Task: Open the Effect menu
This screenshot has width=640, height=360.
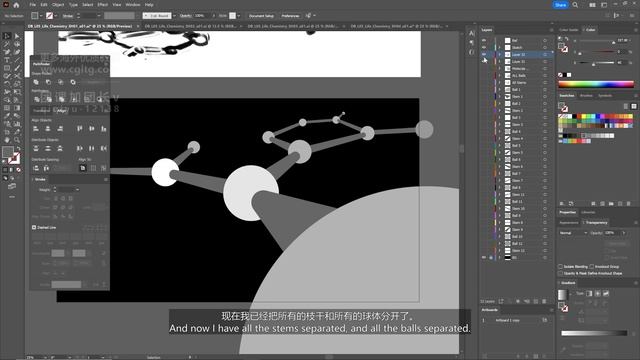Action: pos(103,5)
